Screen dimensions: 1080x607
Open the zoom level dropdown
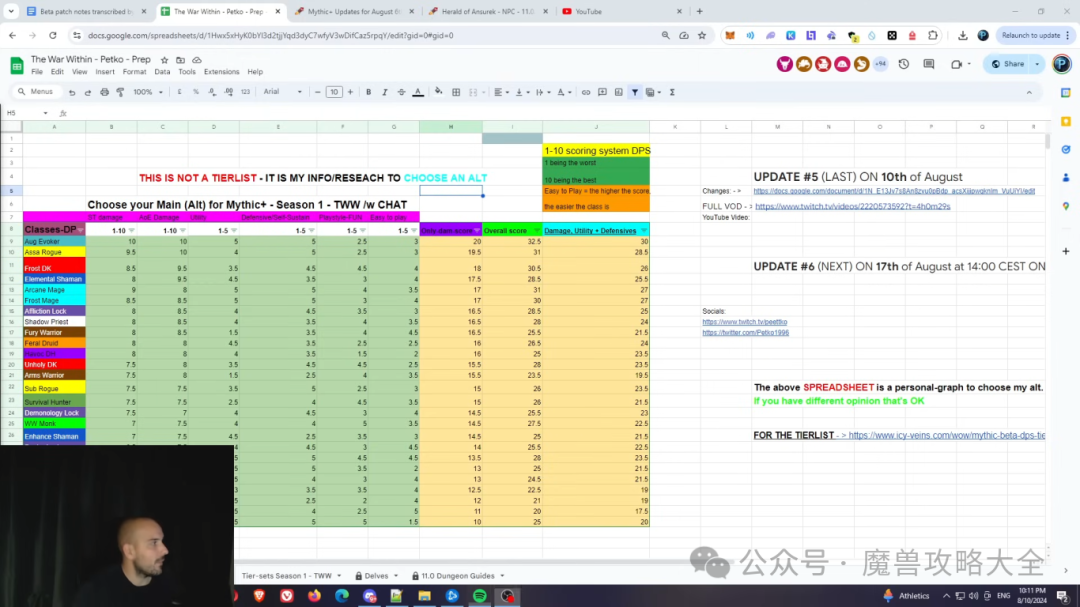pos(148,92)
